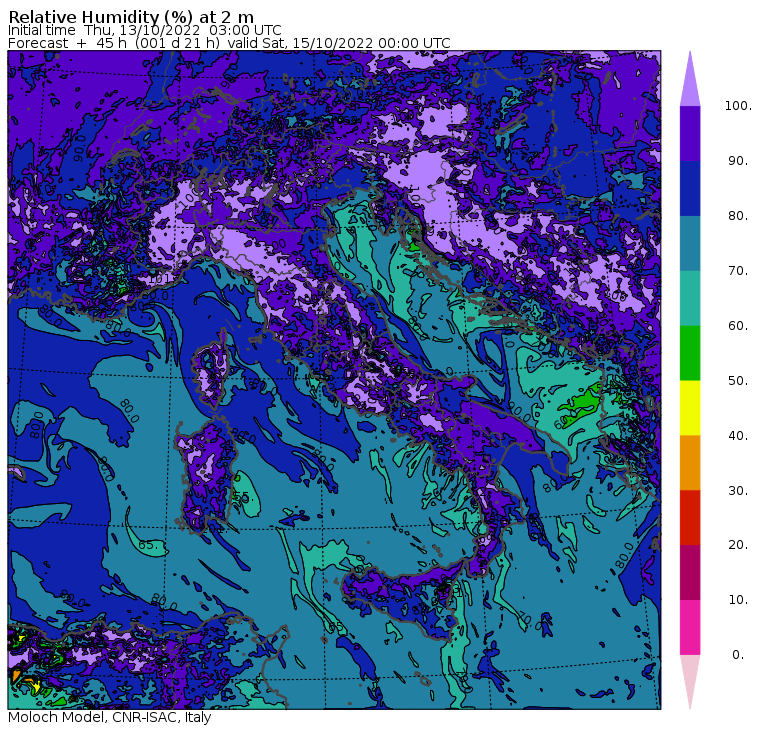Click the 'Relative Humidity (%) at 2 m' title
Screen dimensions: 760x731
[x=131, y=17]
